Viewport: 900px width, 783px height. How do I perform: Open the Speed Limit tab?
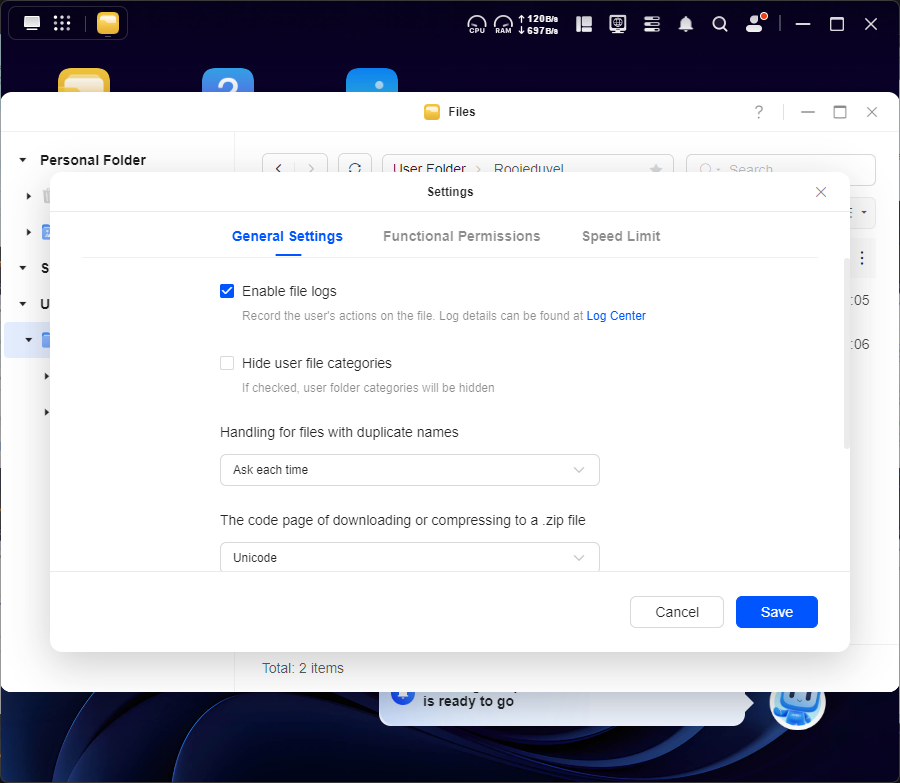coord(621,236)
